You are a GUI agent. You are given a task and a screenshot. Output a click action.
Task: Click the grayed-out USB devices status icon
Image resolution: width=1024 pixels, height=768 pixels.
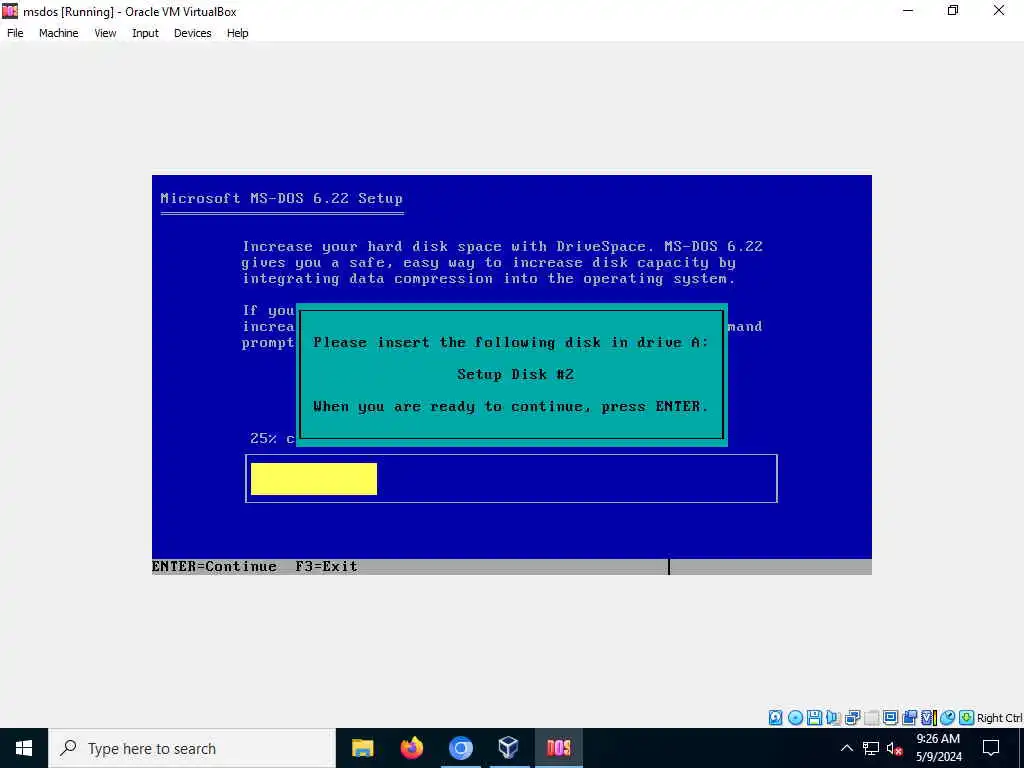point(872,718)
